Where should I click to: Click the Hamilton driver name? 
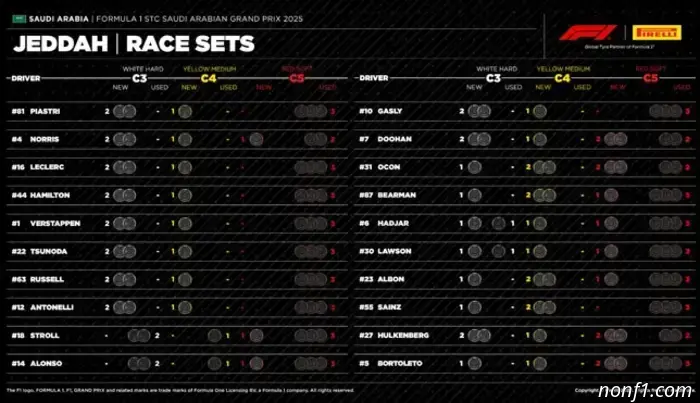pos(51,195)
